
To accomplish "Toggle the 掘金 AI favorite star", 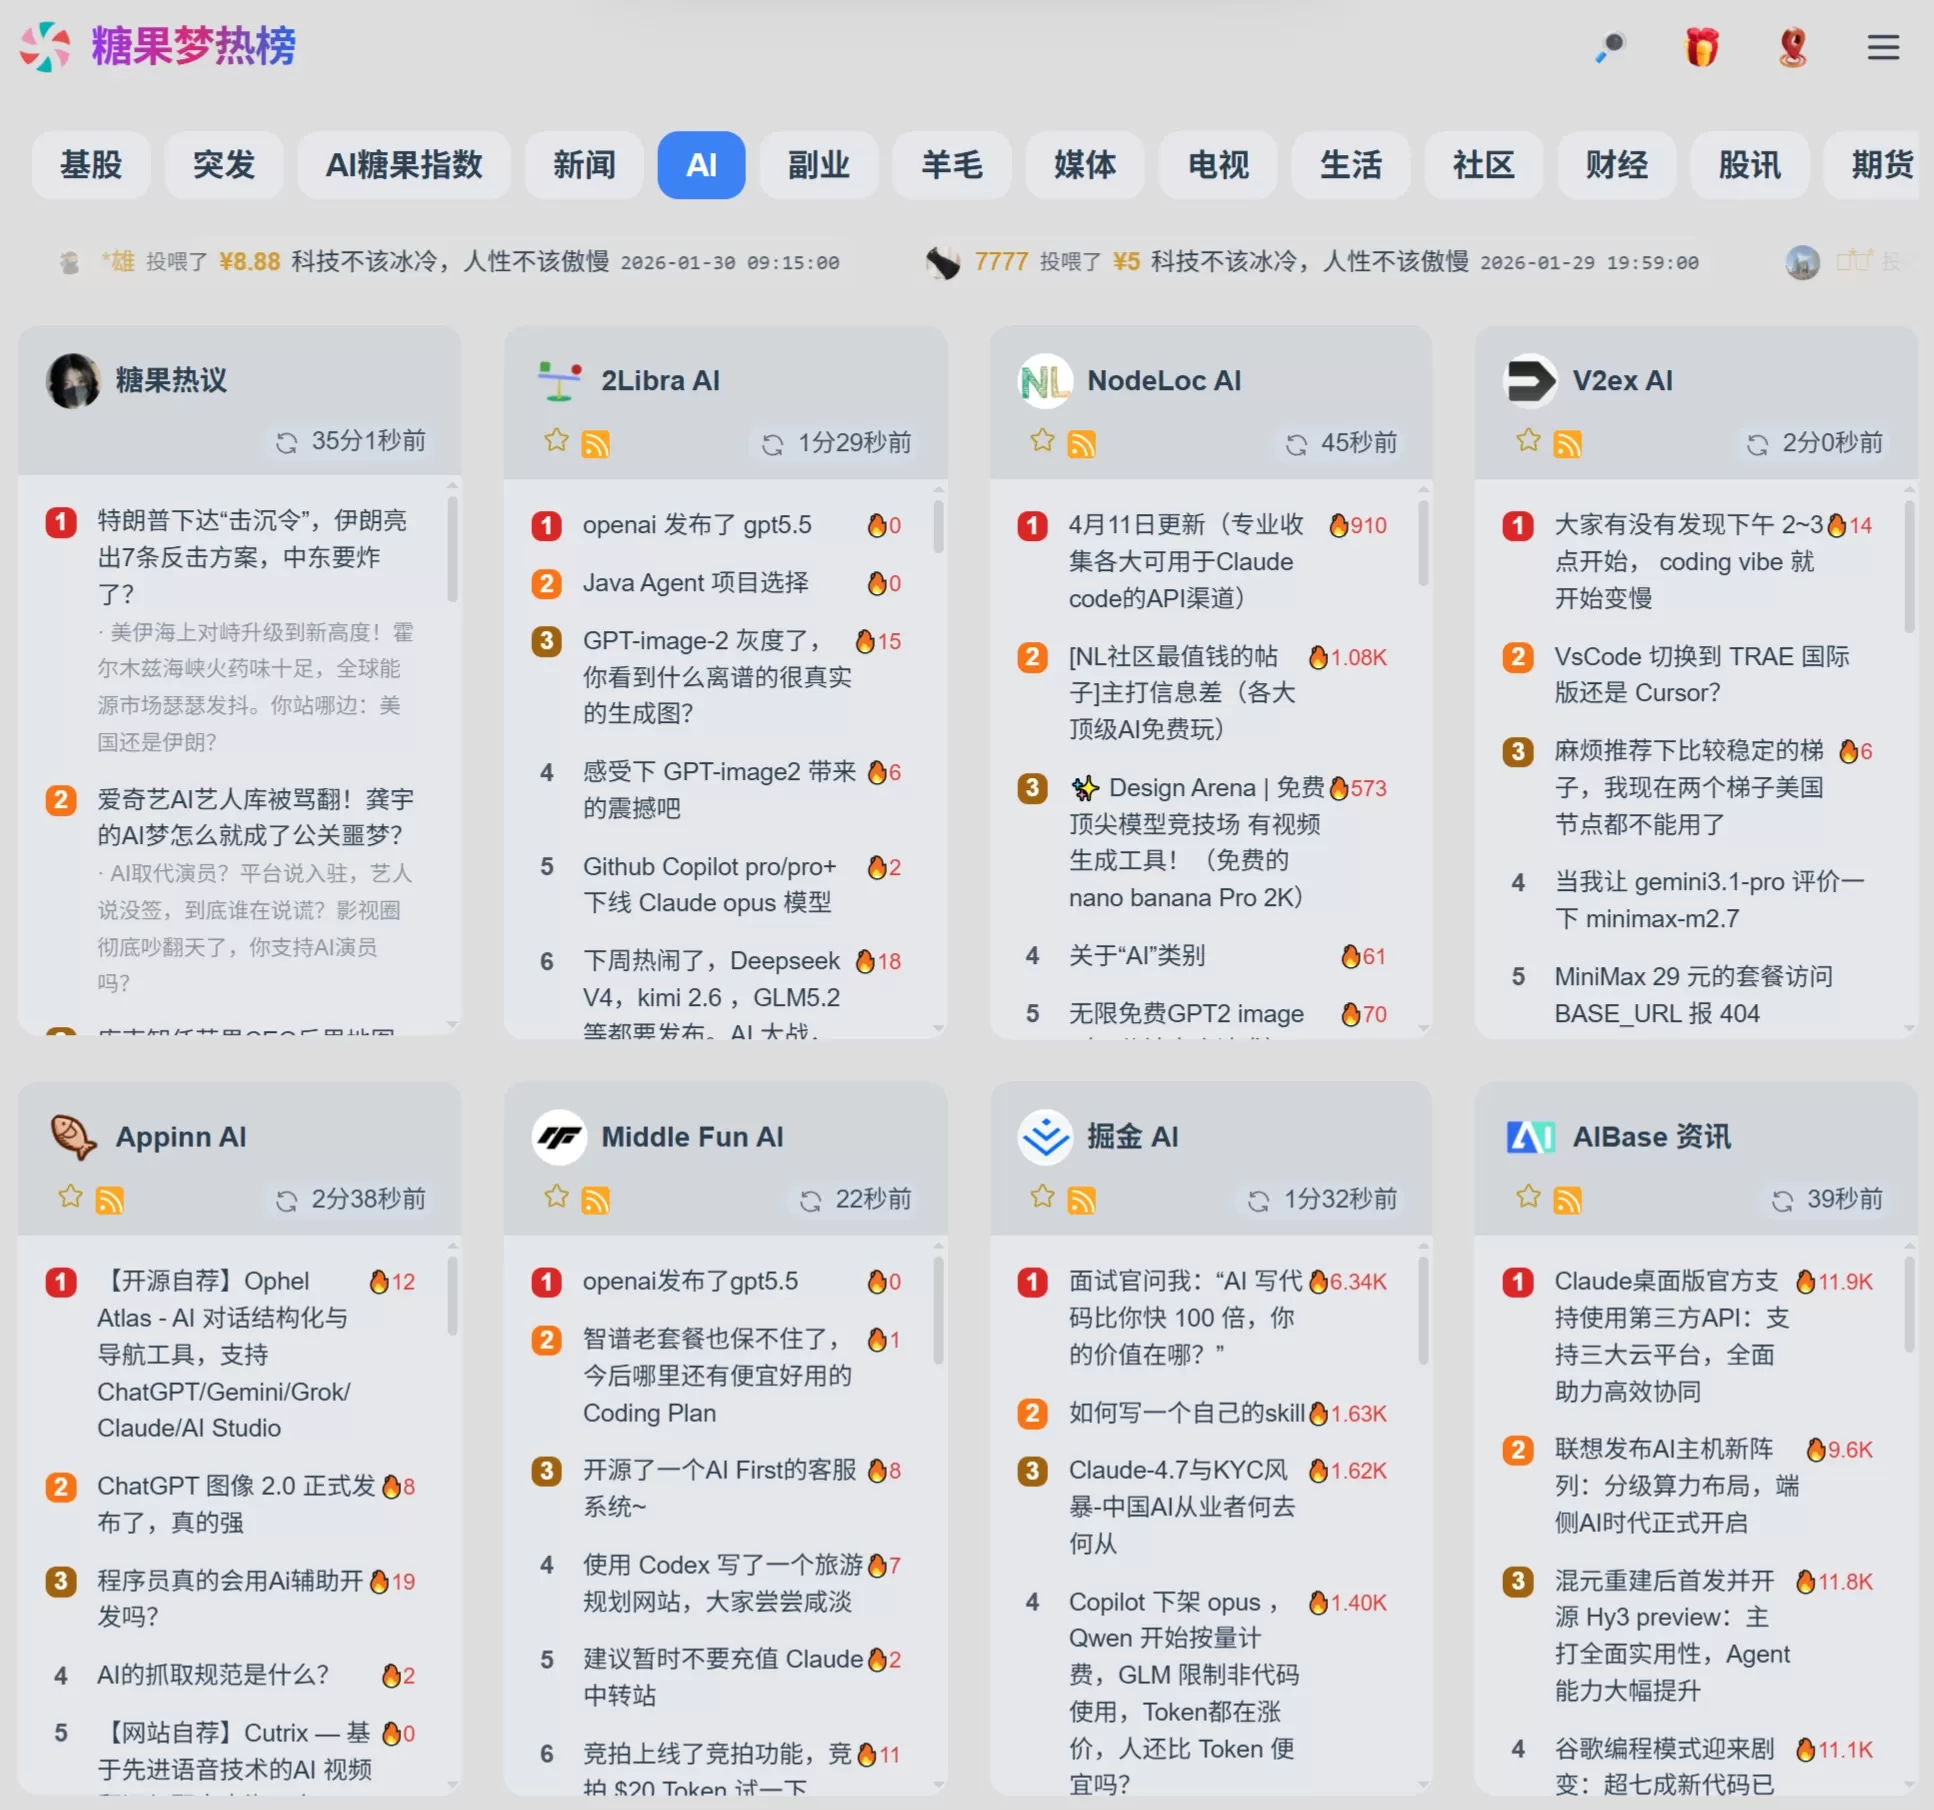I will pyautogui.click(x=1043, y=1196).
